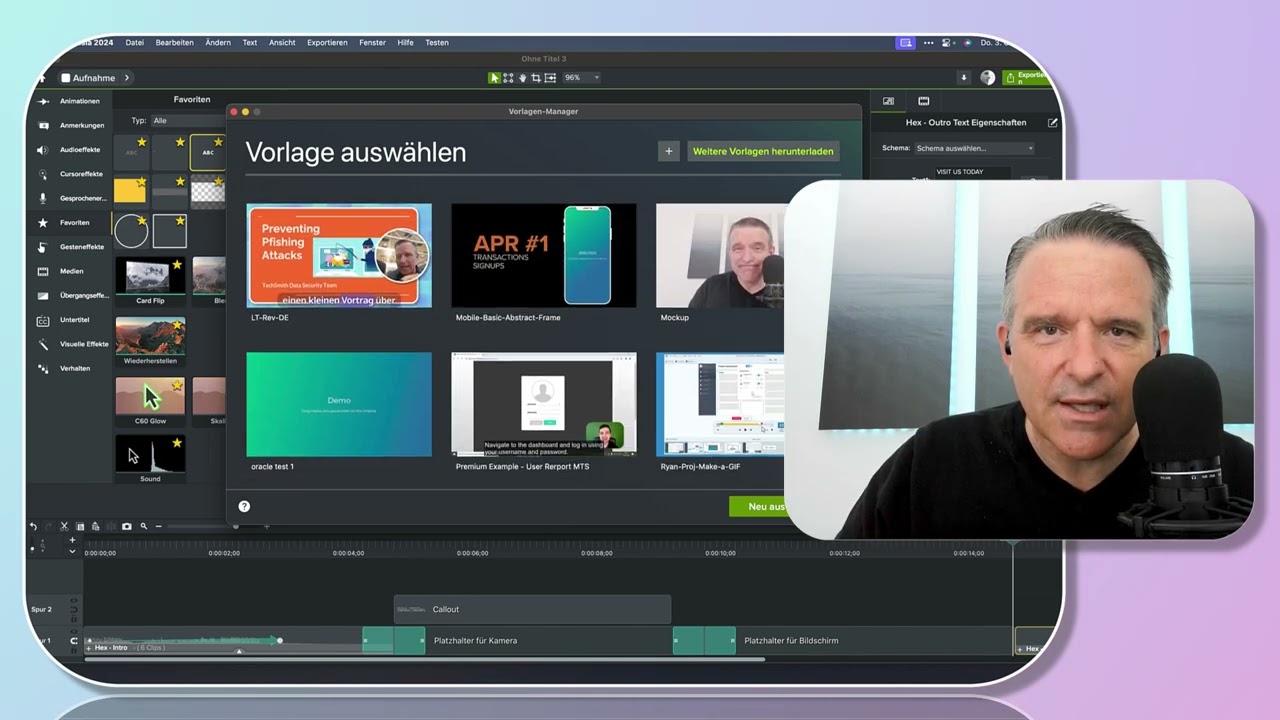The width and height of the screenshot is (1280, 720).
Task: Select the oracle test 1 template
Action: [339, 404]
